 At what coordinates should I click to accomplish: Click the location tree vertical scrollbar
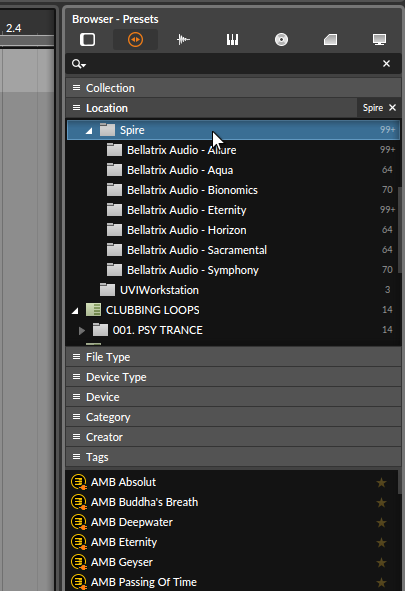coord(399,230)
